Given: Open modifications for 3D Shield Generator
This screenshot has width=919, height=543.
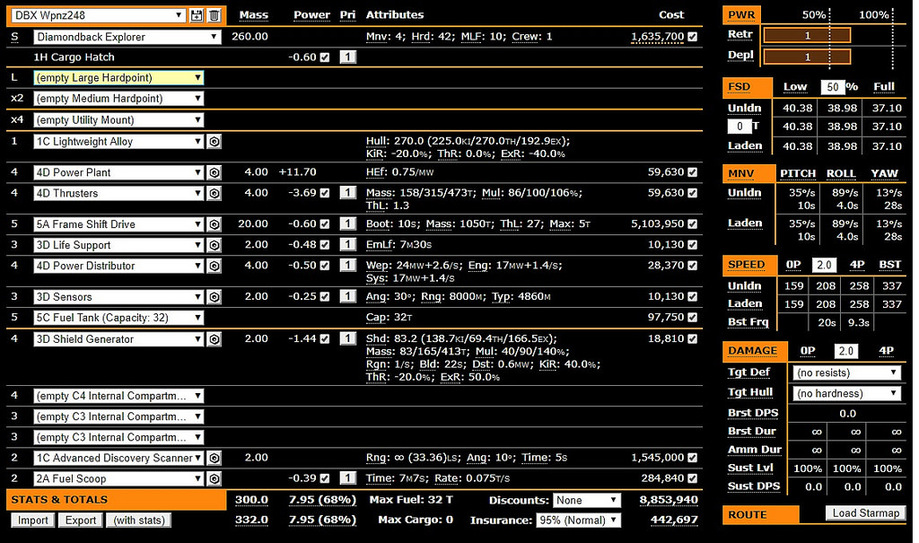Looking at the screenshot, I should tap(214, 339).
